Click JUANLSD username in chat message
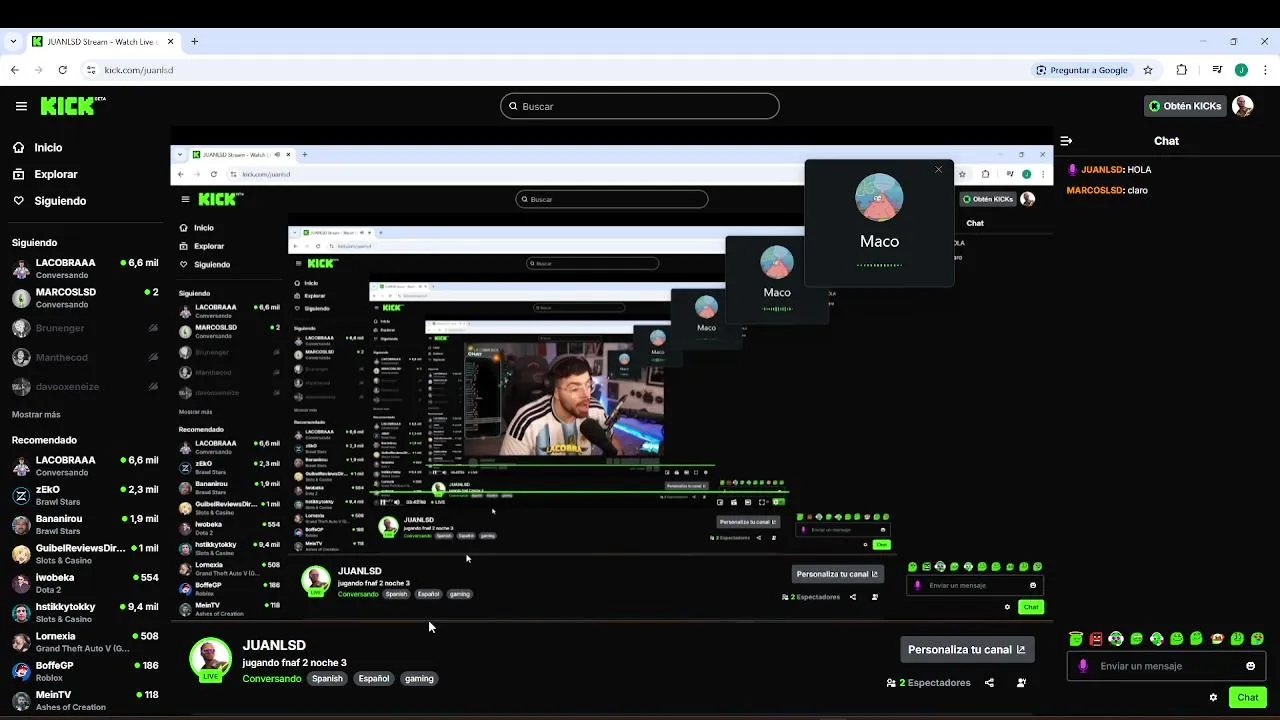This screenshot has width=1280, height=720. click(1102, 170)
